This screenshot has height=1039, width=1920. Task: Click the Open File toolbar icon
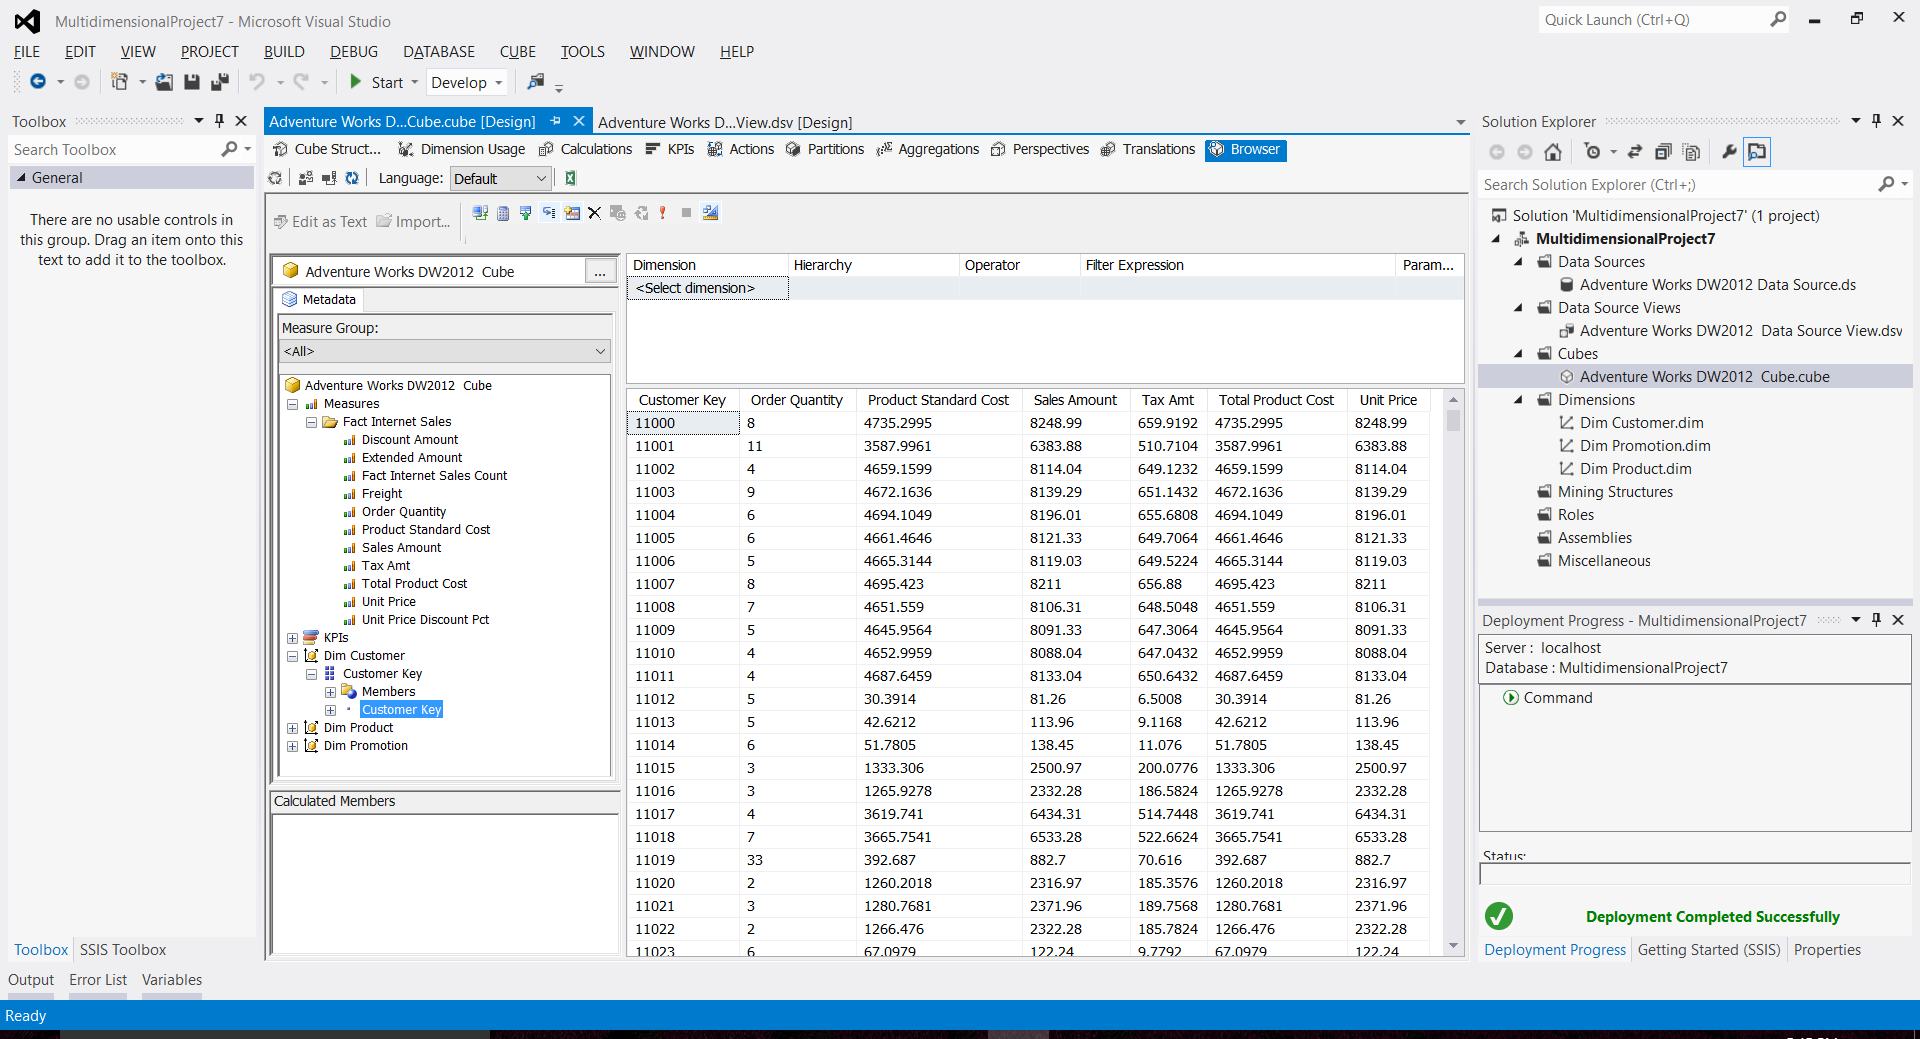pyautogui.click(x=164, y=82)
